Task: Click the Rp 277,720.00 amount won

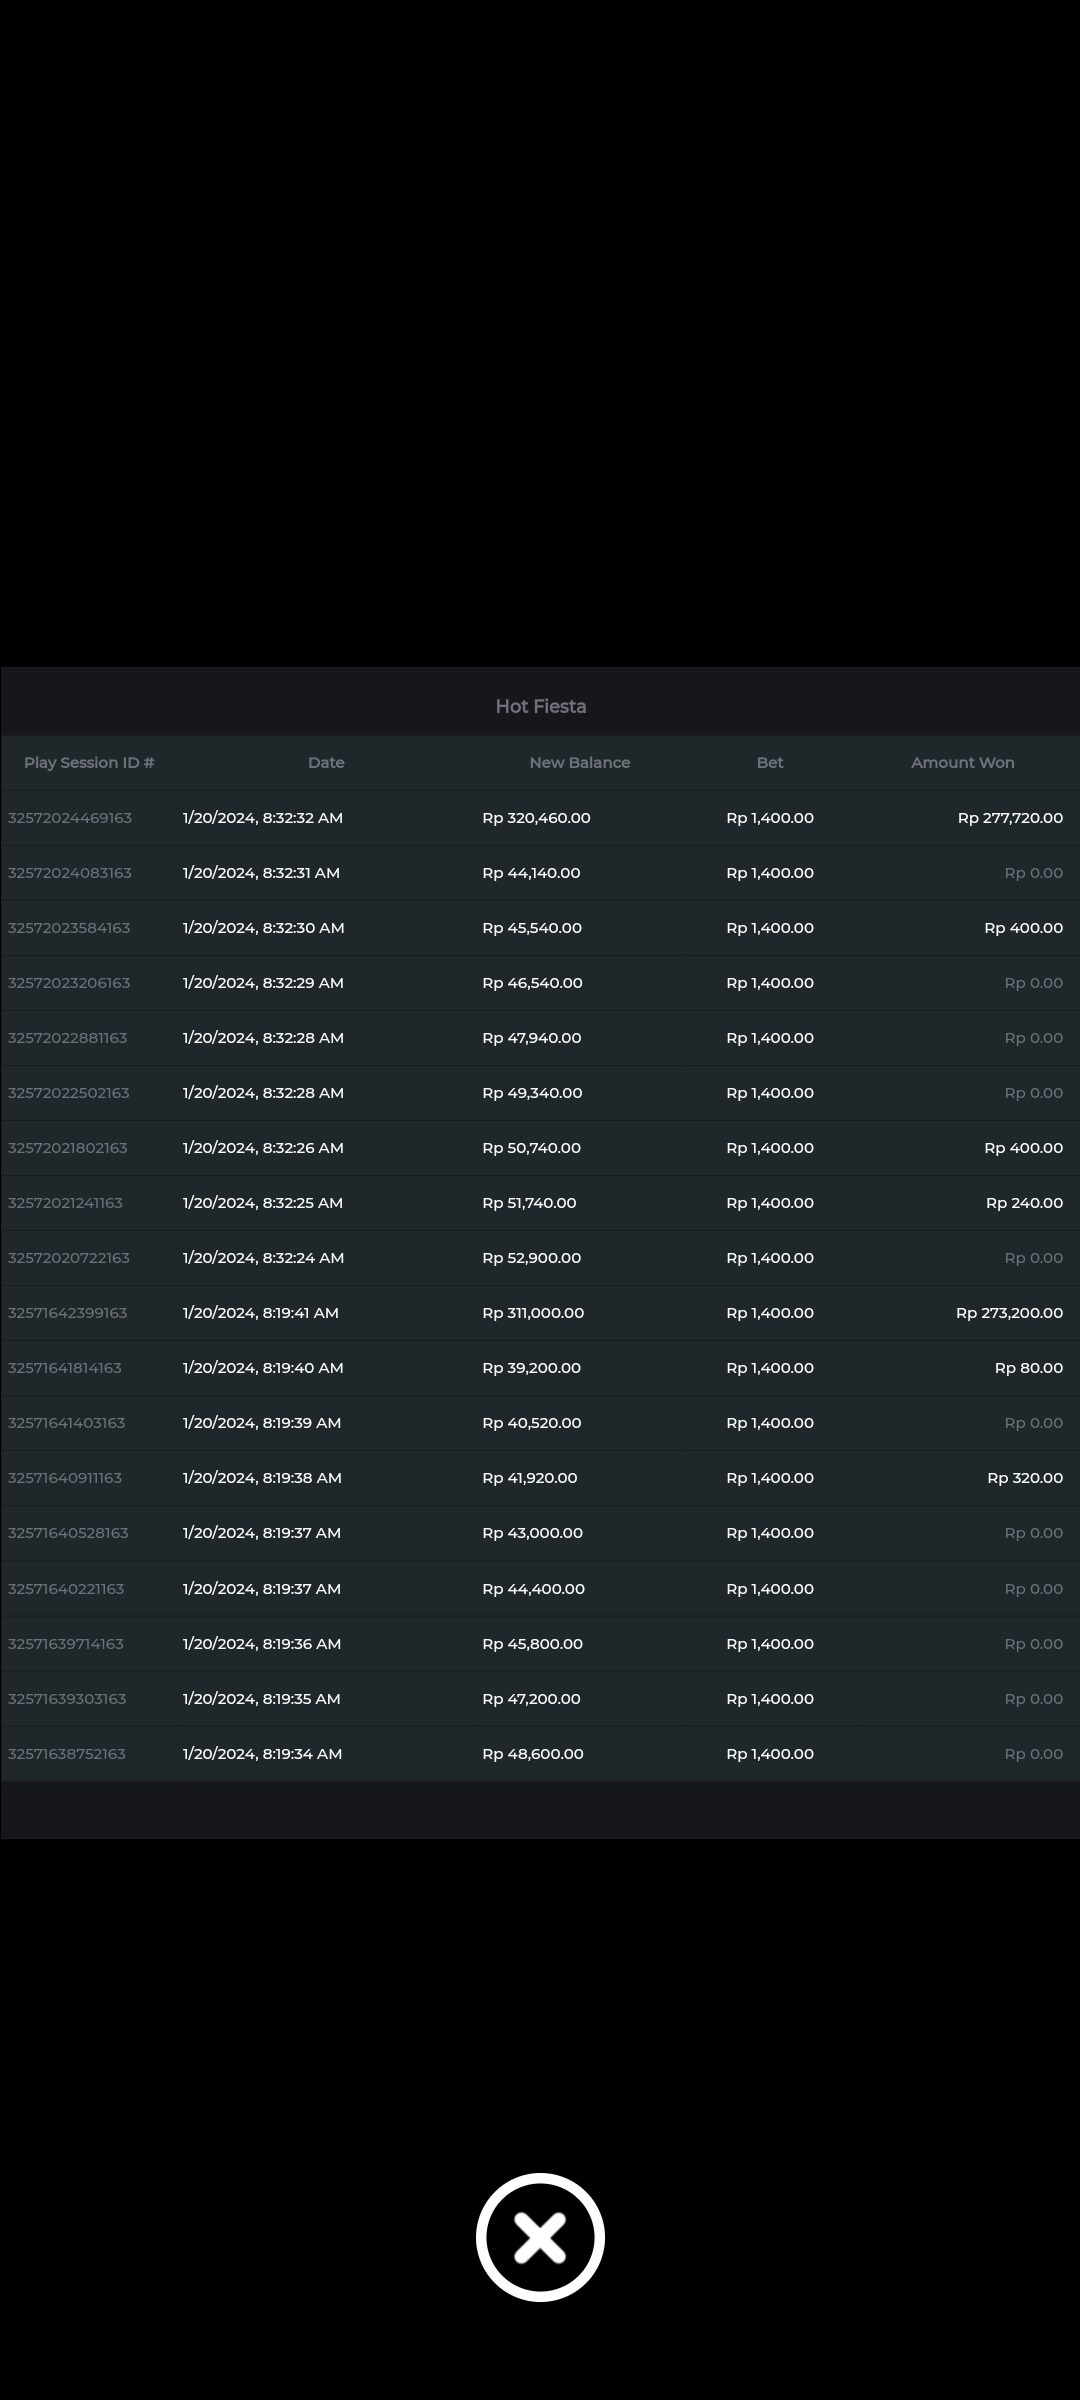Action: click(1010, 818)
